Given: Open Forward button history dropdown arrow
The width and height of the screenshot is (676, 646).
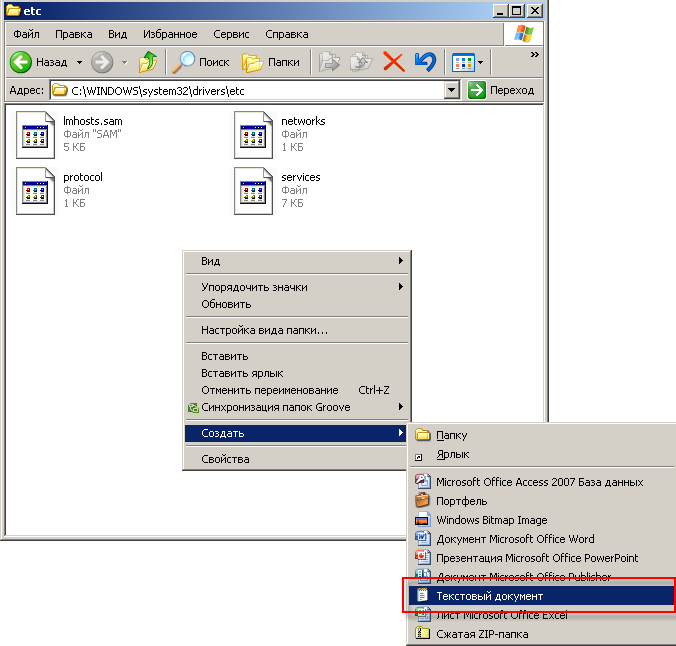Looking at the screenshot, I should point(125,63).
